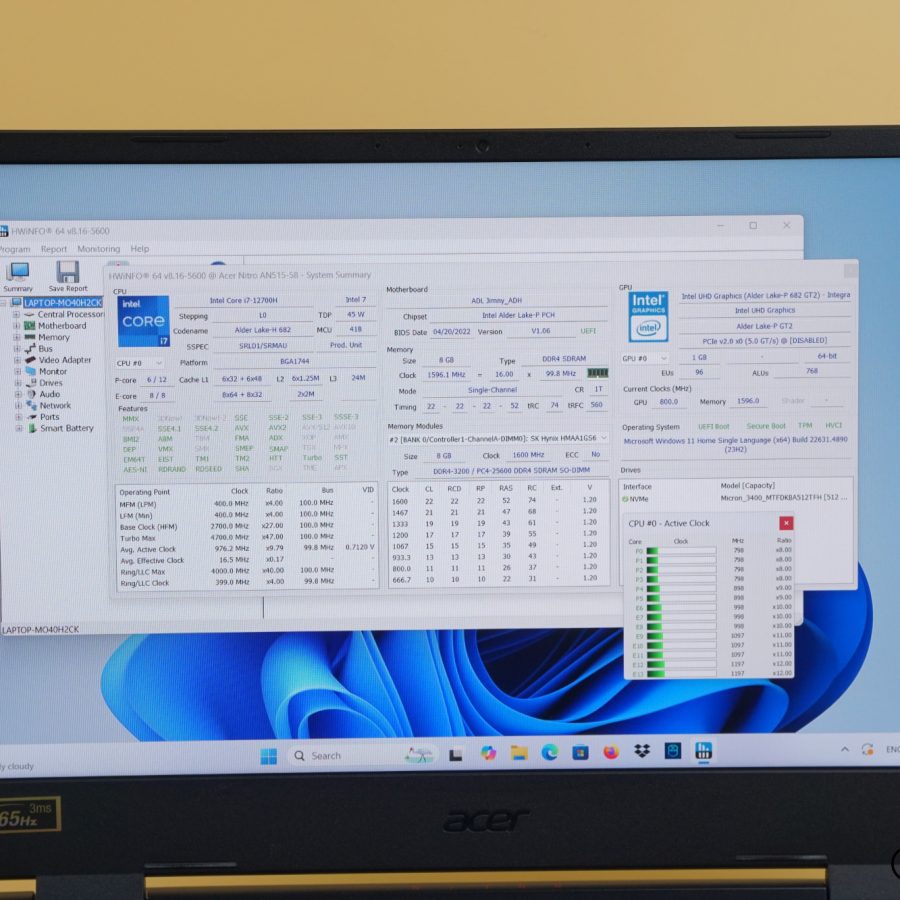
Task: Open the Help menu
Action: tap(139, 249)
